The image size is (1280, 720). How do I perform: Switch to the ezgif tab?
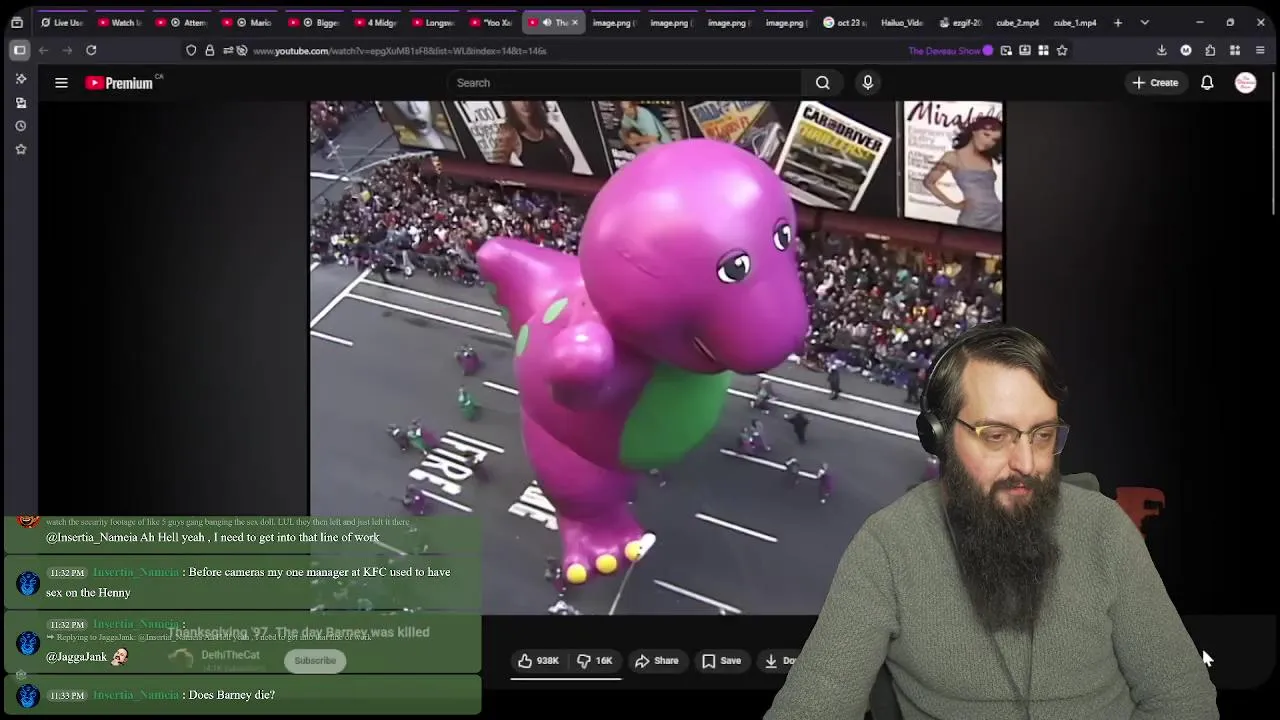[x=960, y=22]
